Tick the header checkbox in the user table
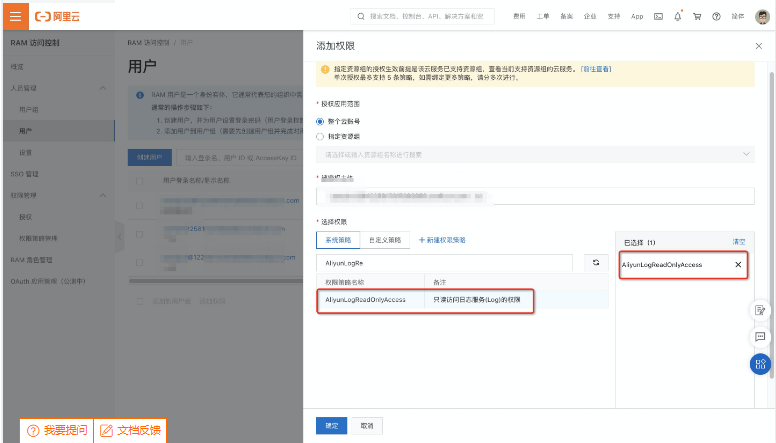776x443 pixels. tap(140, 181)
